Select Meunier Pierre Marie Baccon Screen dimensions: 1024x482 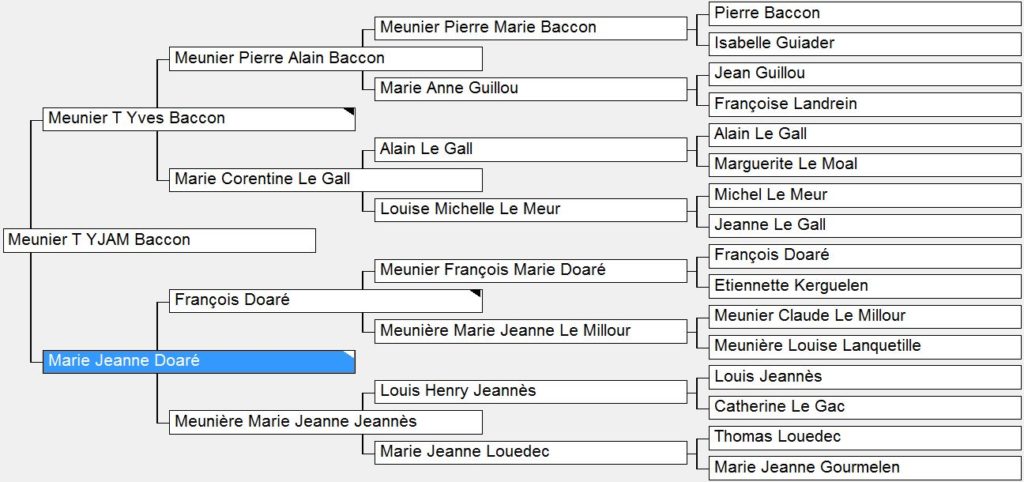tap(531, 28)
